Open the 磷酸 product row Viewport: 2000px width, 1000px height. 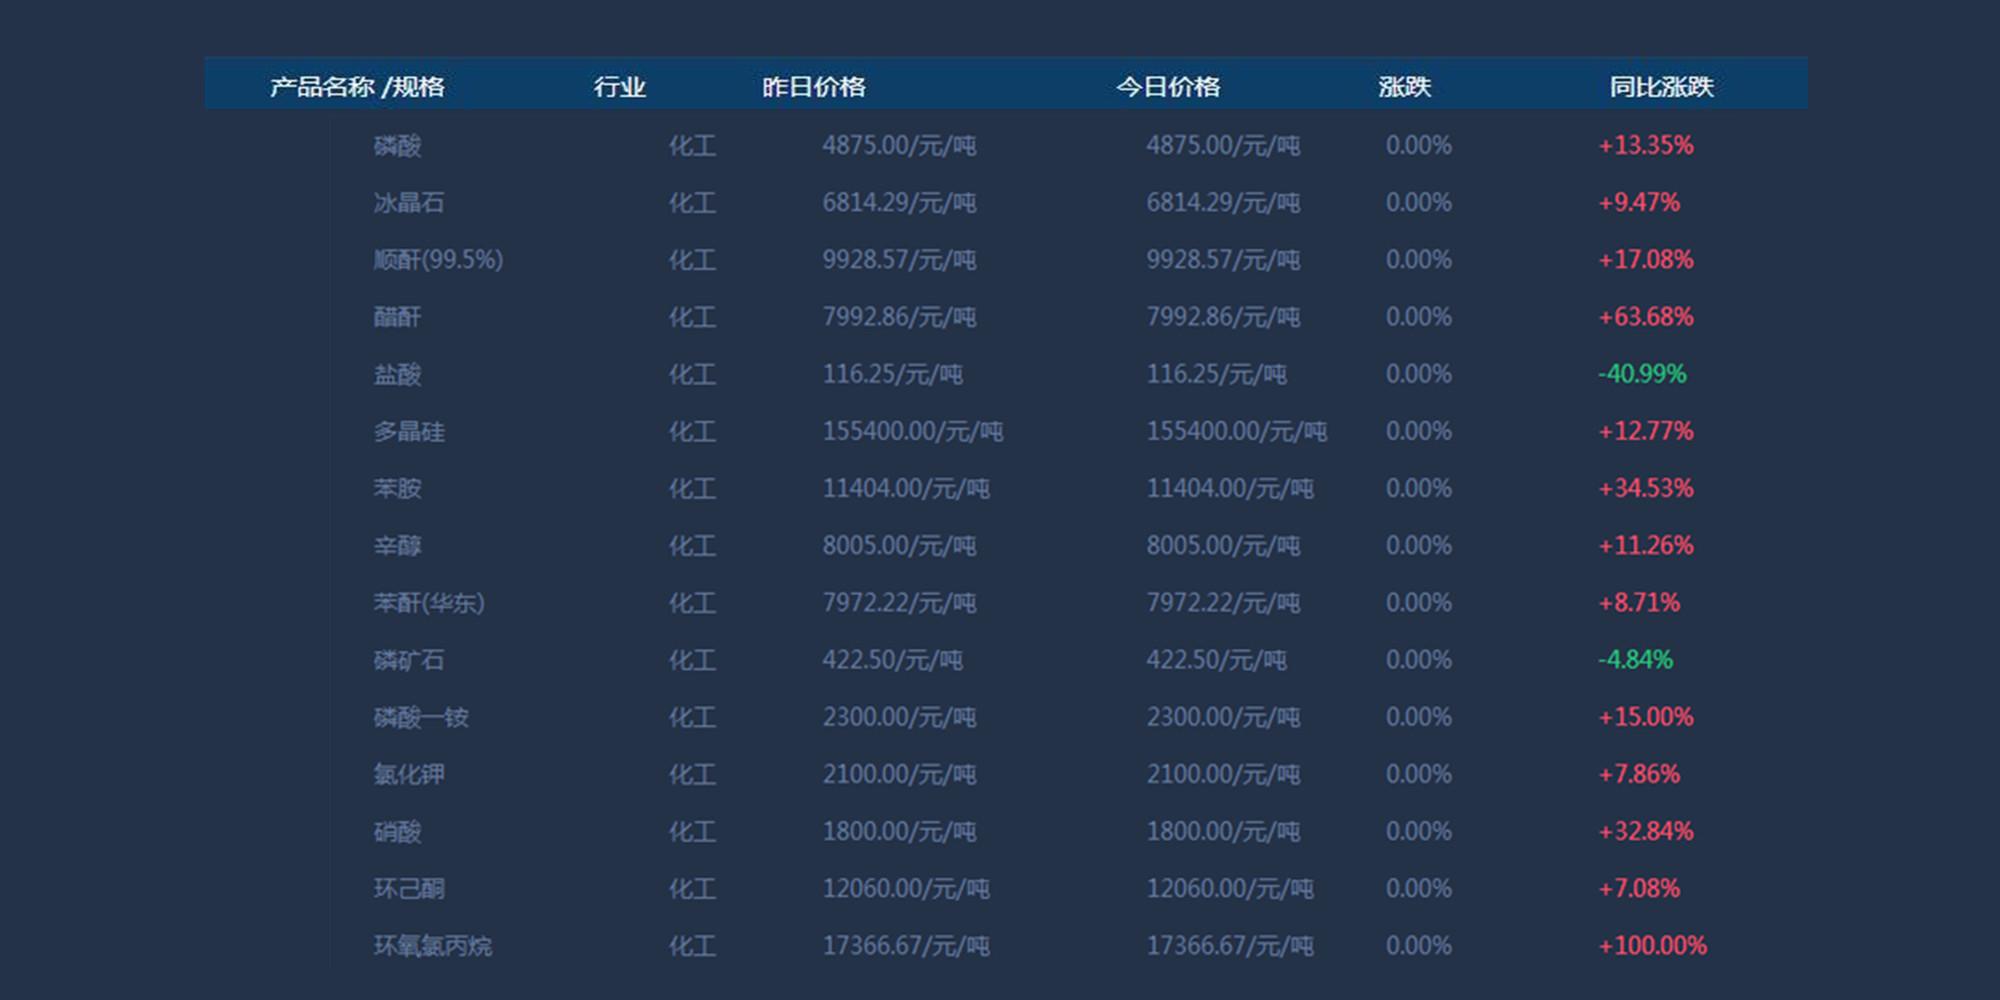[x=397, y=146]
